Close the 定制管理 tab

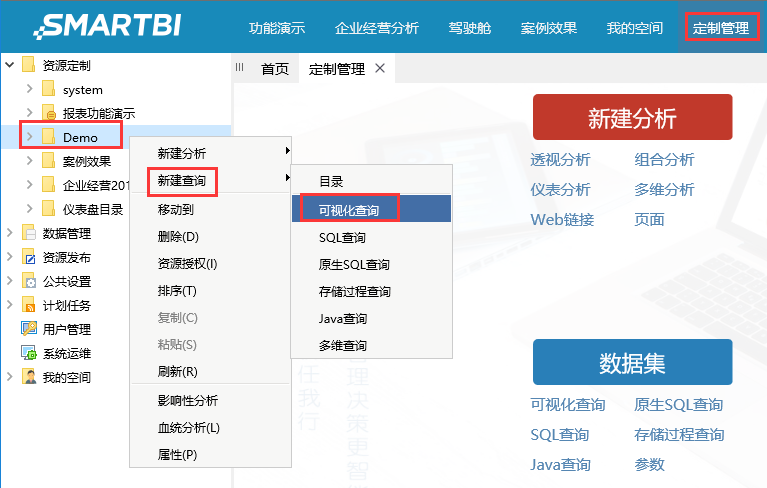tap(380, 68)
